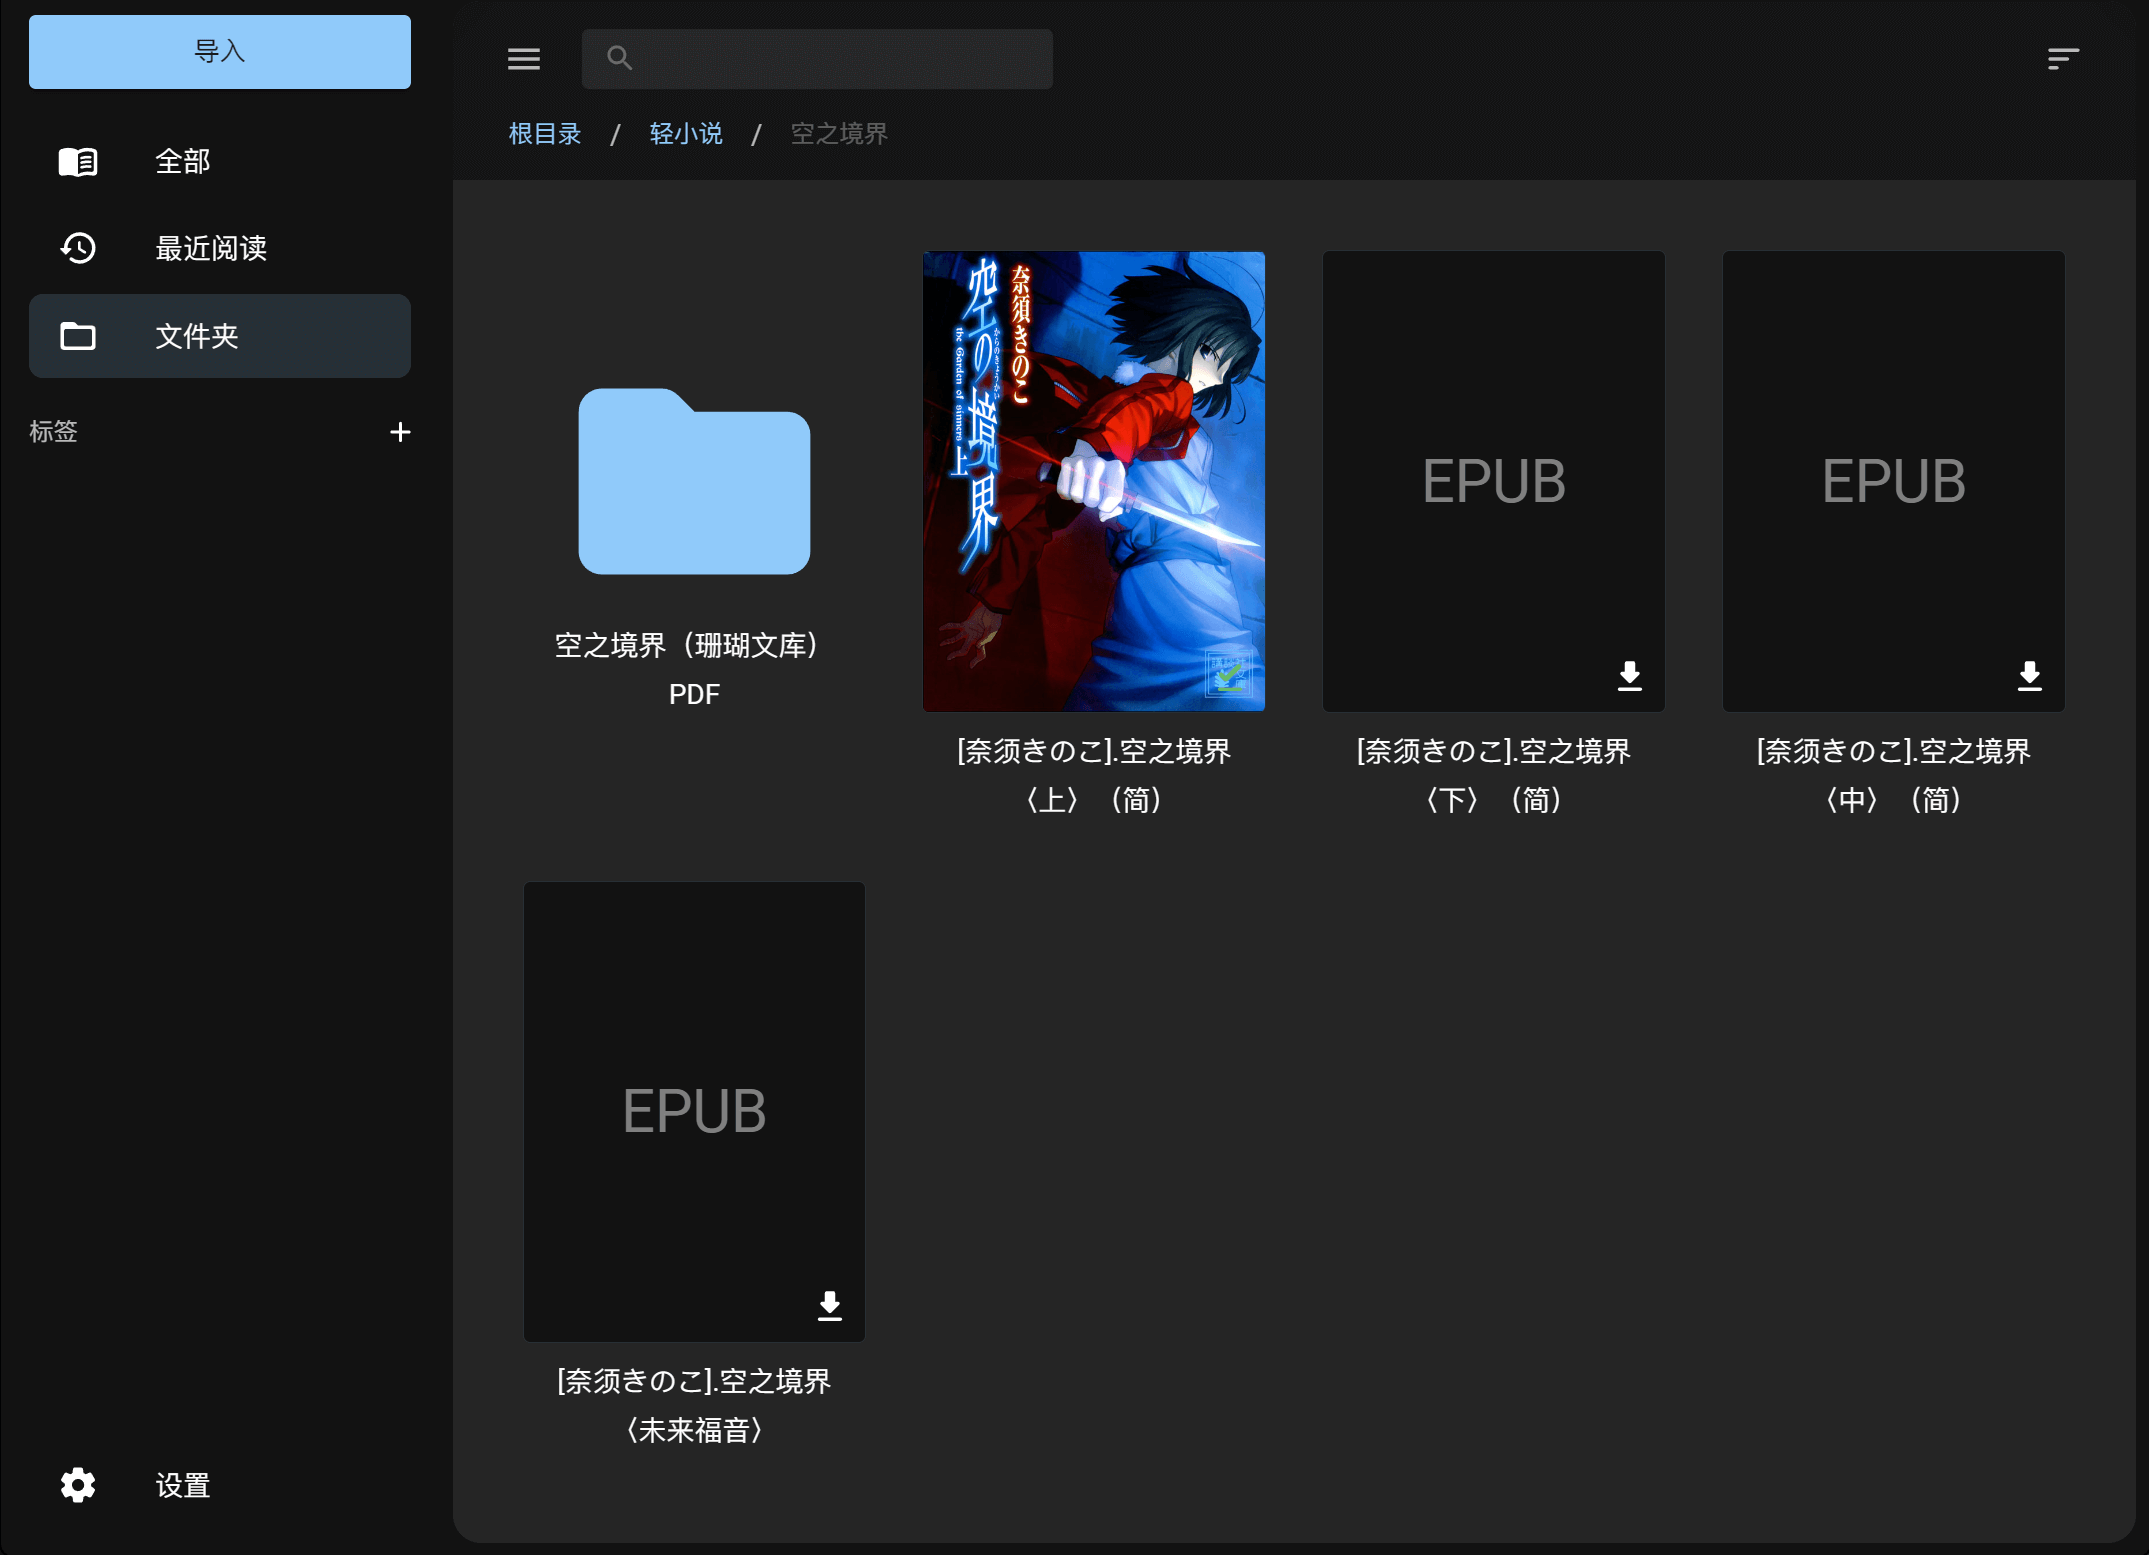
Task: Click the hamburger menu icon
Action: (523, 59)
